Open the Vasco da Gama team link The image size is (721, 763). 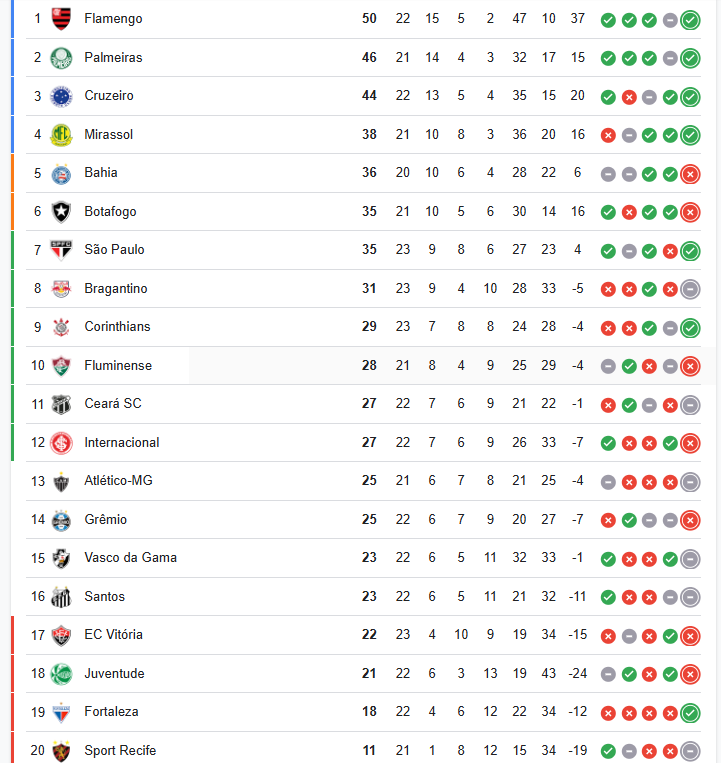point(130,558)
